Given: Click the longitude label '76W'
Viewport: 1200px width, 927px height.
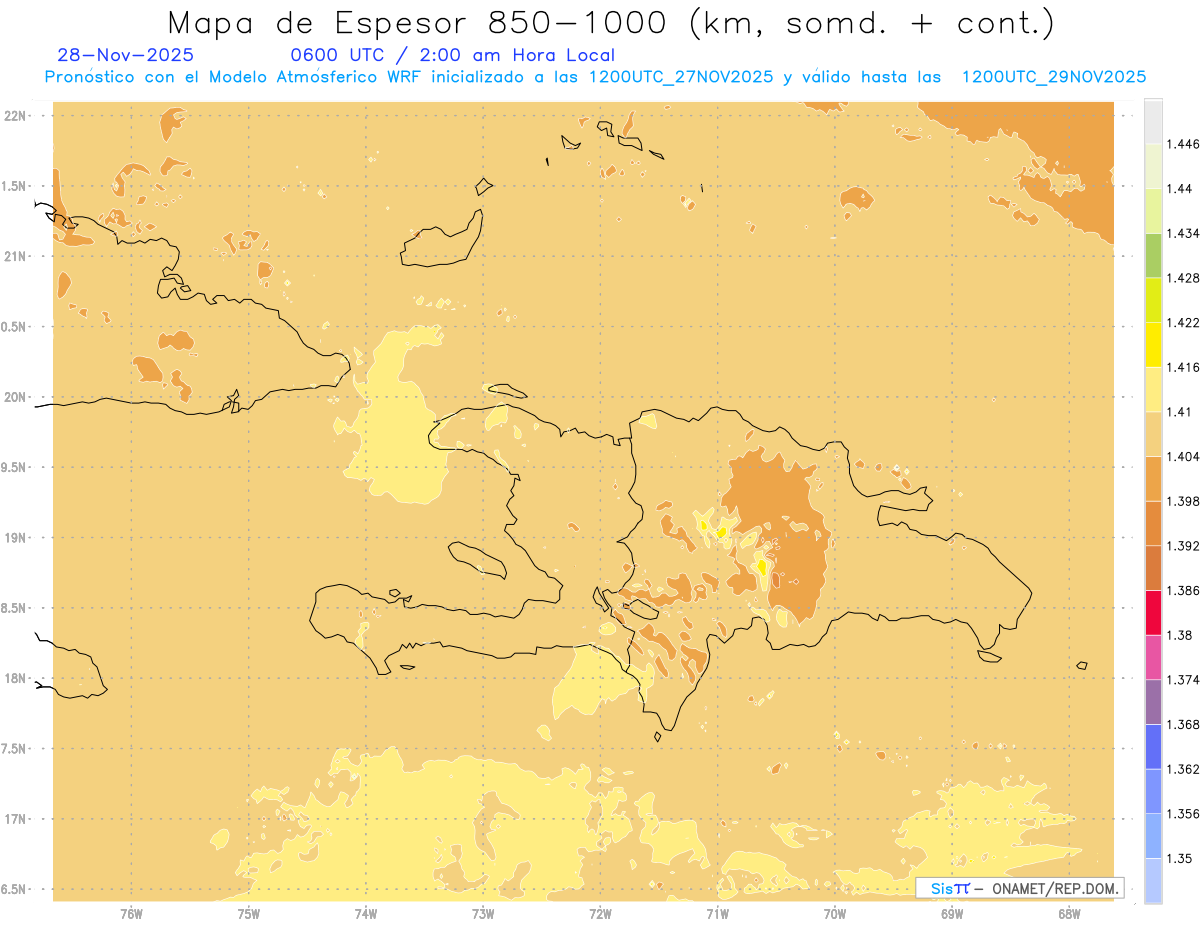Looking at the screenshot, I should 131,912.
